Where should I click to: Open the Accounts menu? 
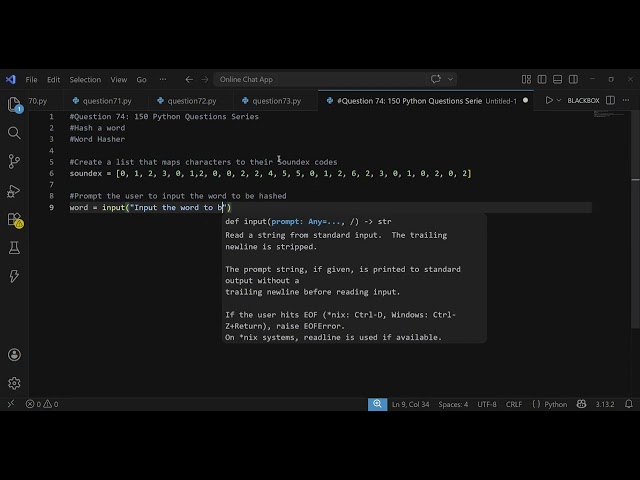(14, 354)
